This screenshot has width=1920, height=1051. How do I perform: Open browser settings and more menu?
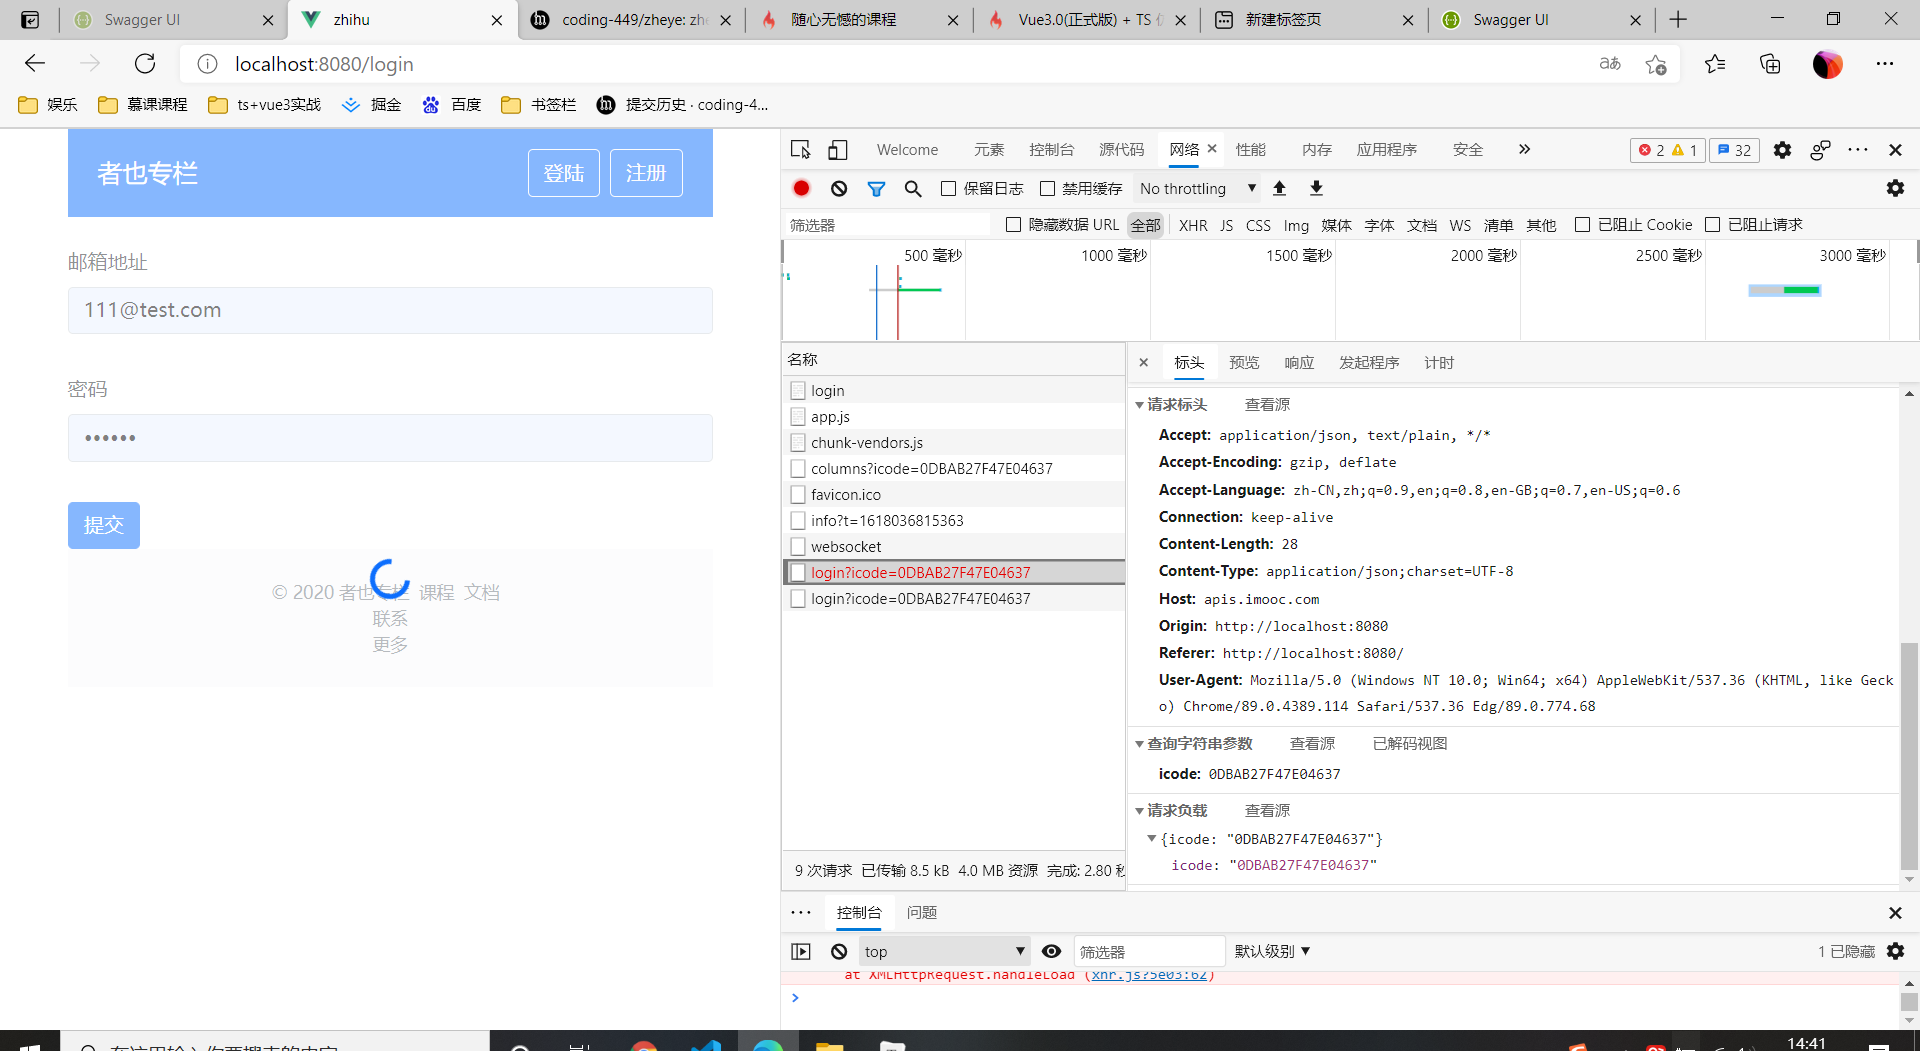coord(1885,64)
